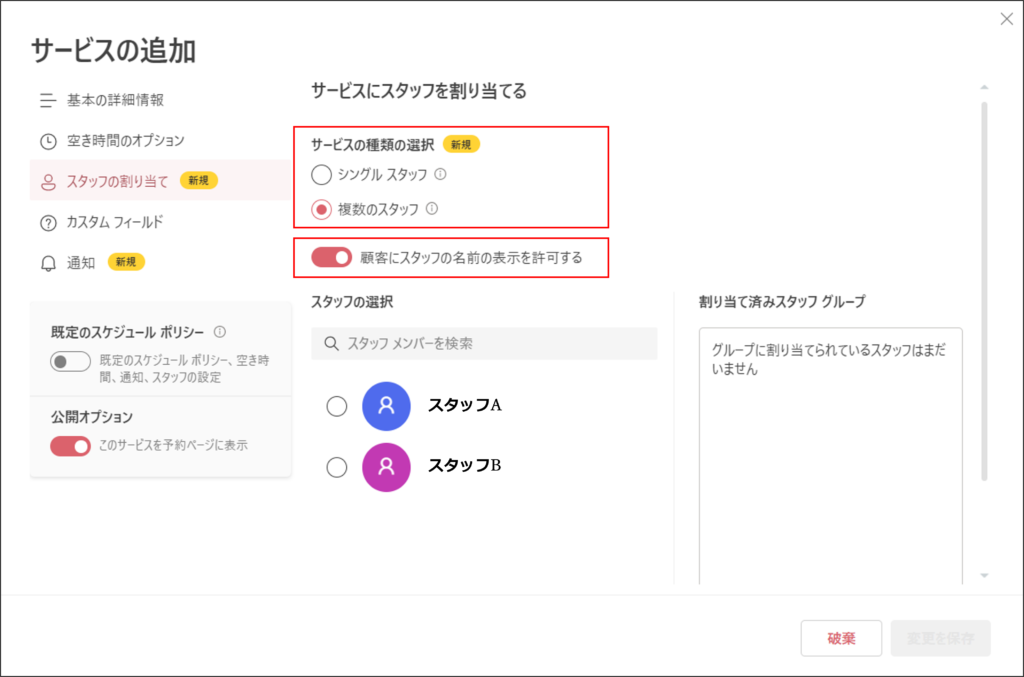Enable the 既定のスケジュール ポリシー toggle
Viewport: 1024px width, 677px height.
click(71, 361)
